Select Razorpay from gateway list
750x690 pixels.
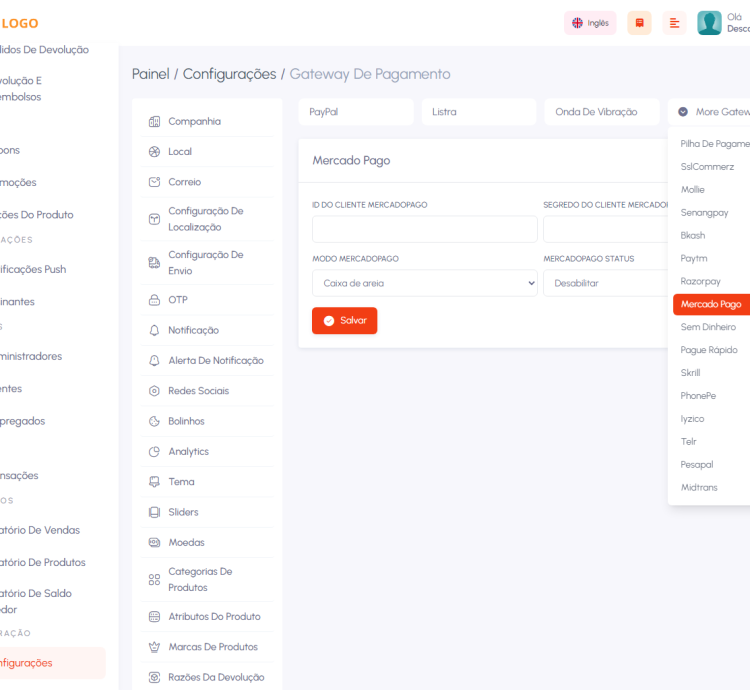click(x=700, y=282)
